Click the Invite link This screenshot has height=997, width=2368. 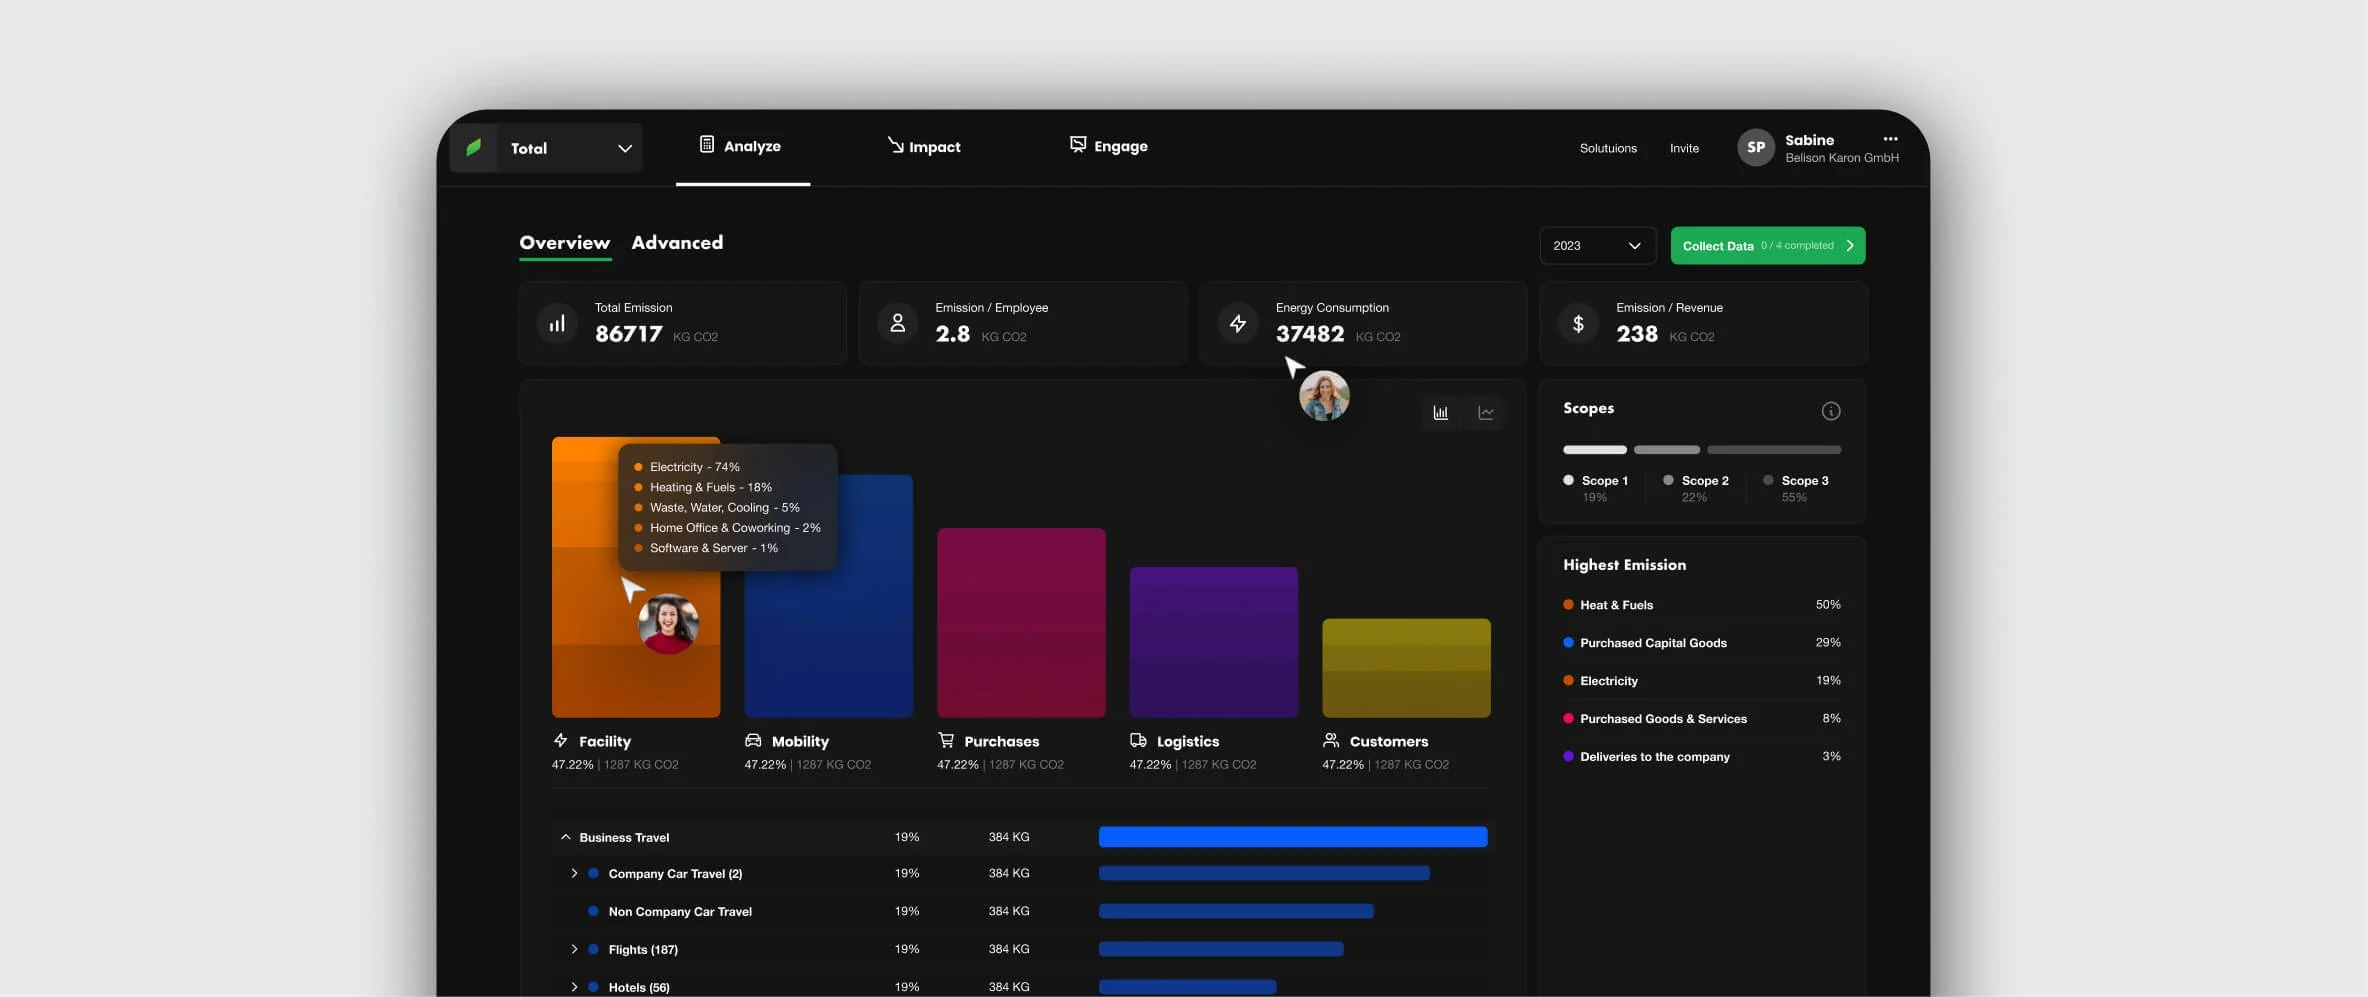pos(1684,148)
